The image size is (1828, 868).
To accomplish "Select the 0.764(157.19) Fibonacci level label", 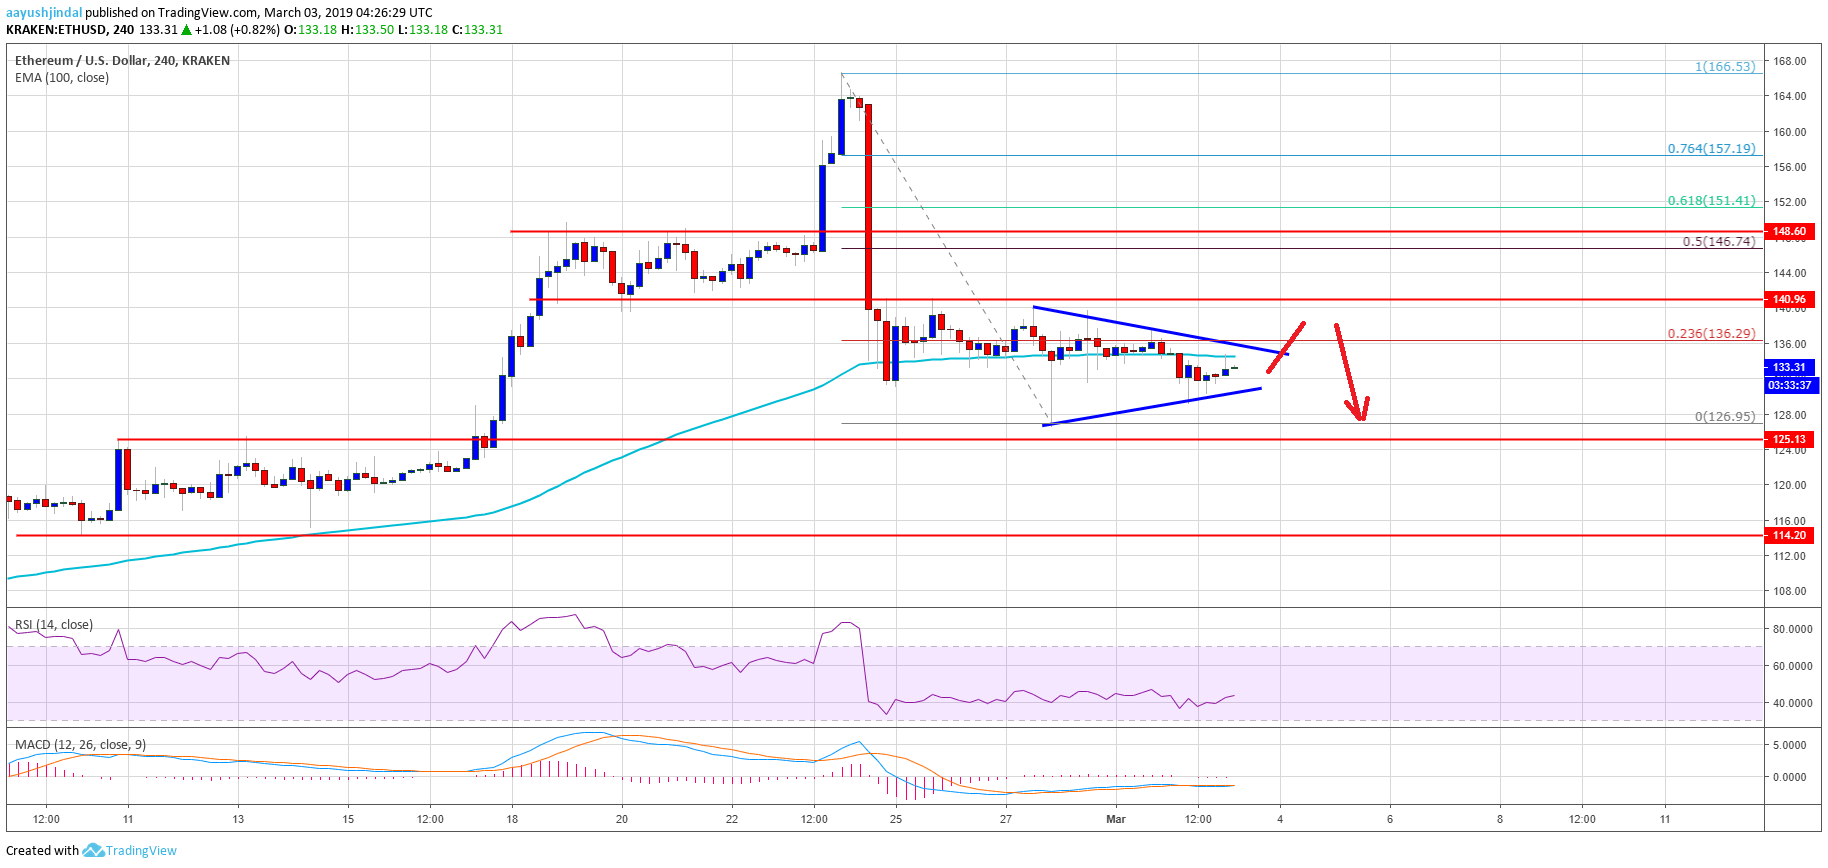I will point(1711,149).
